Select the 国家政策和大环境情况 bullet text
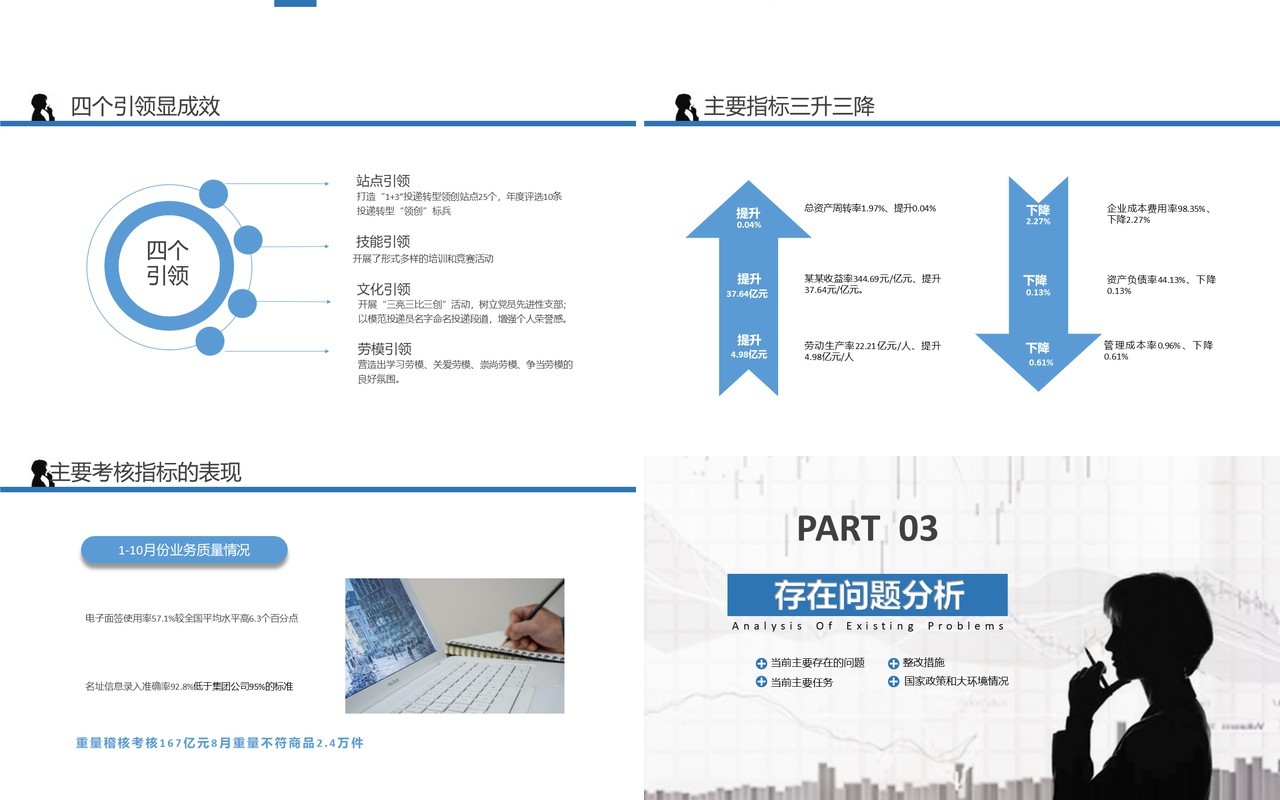This screenshot has width=1280, height=800. point(956,682)
